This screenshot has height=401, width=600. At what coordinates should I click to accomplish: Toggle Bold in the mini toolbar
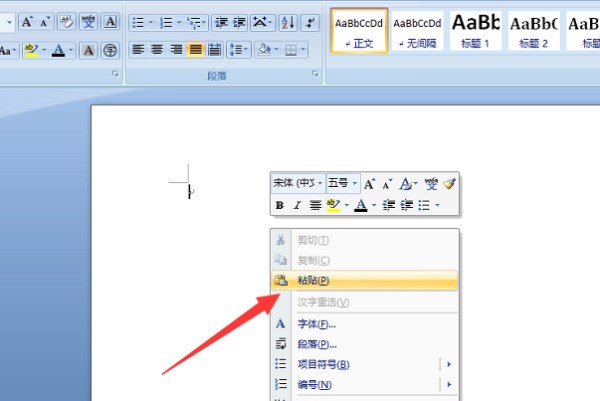(x=280, y=205)
